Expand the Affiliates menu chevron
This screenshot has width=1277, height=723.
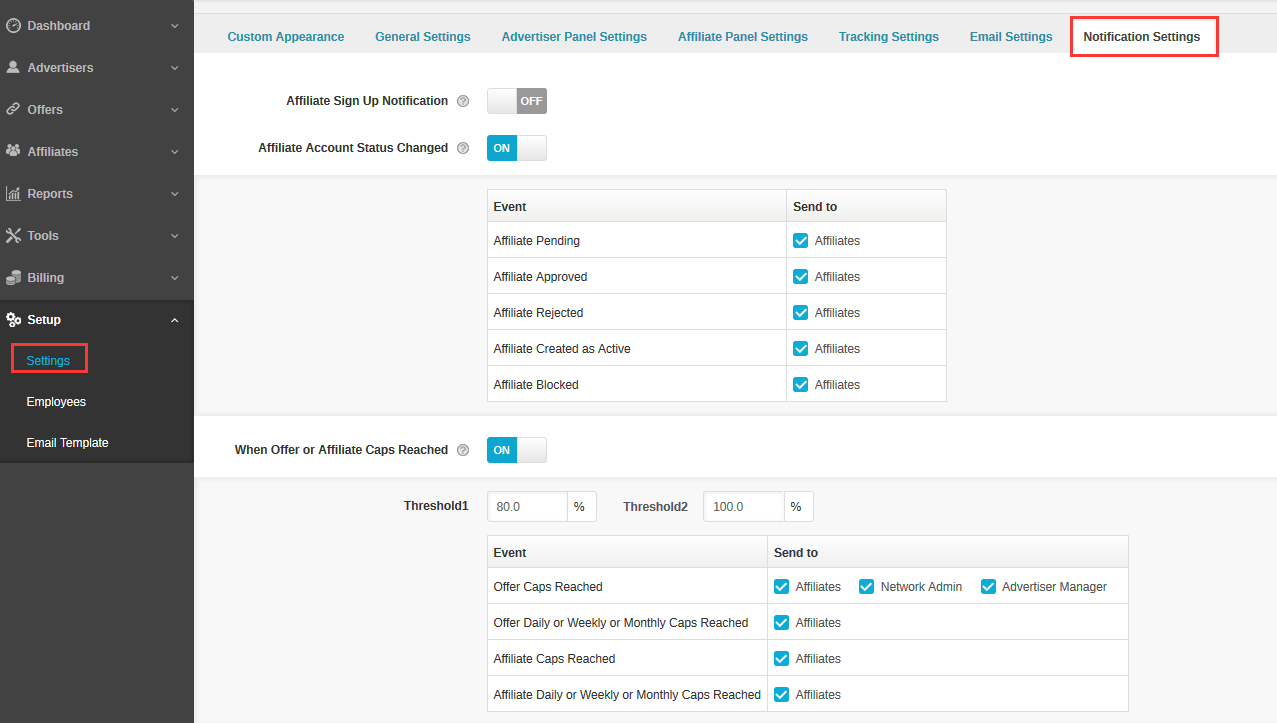175,152
